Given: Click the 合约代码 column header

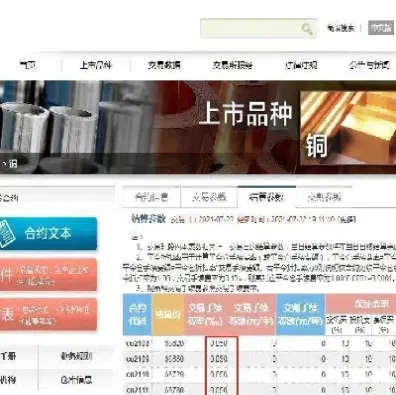Looking at the screenshot, I should coord(137,314).
